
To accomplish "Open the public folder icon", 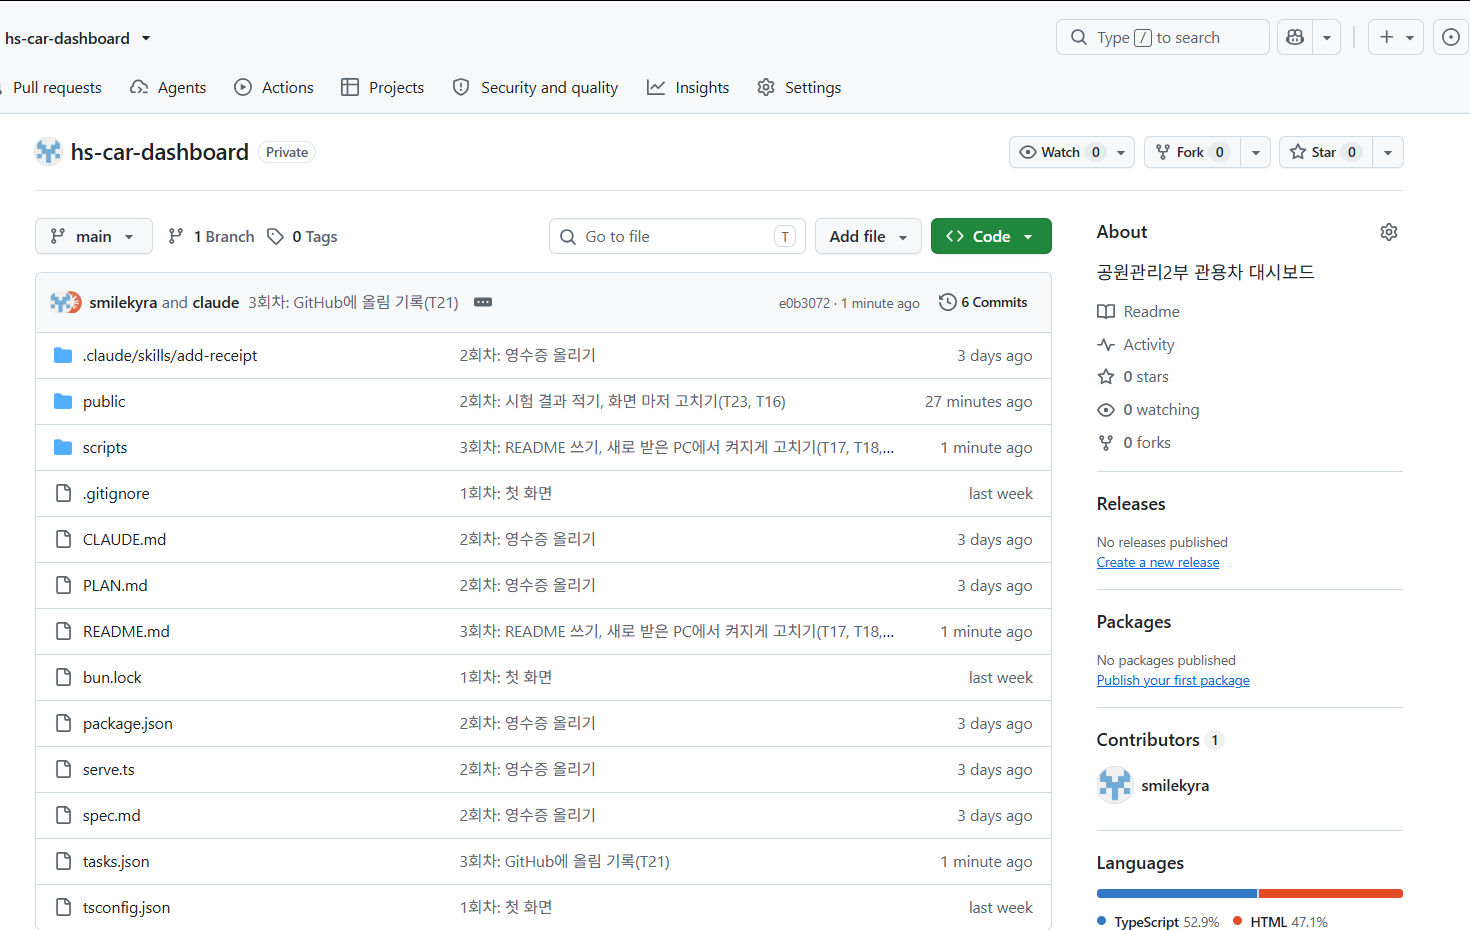I will click(x=63, y=401).
